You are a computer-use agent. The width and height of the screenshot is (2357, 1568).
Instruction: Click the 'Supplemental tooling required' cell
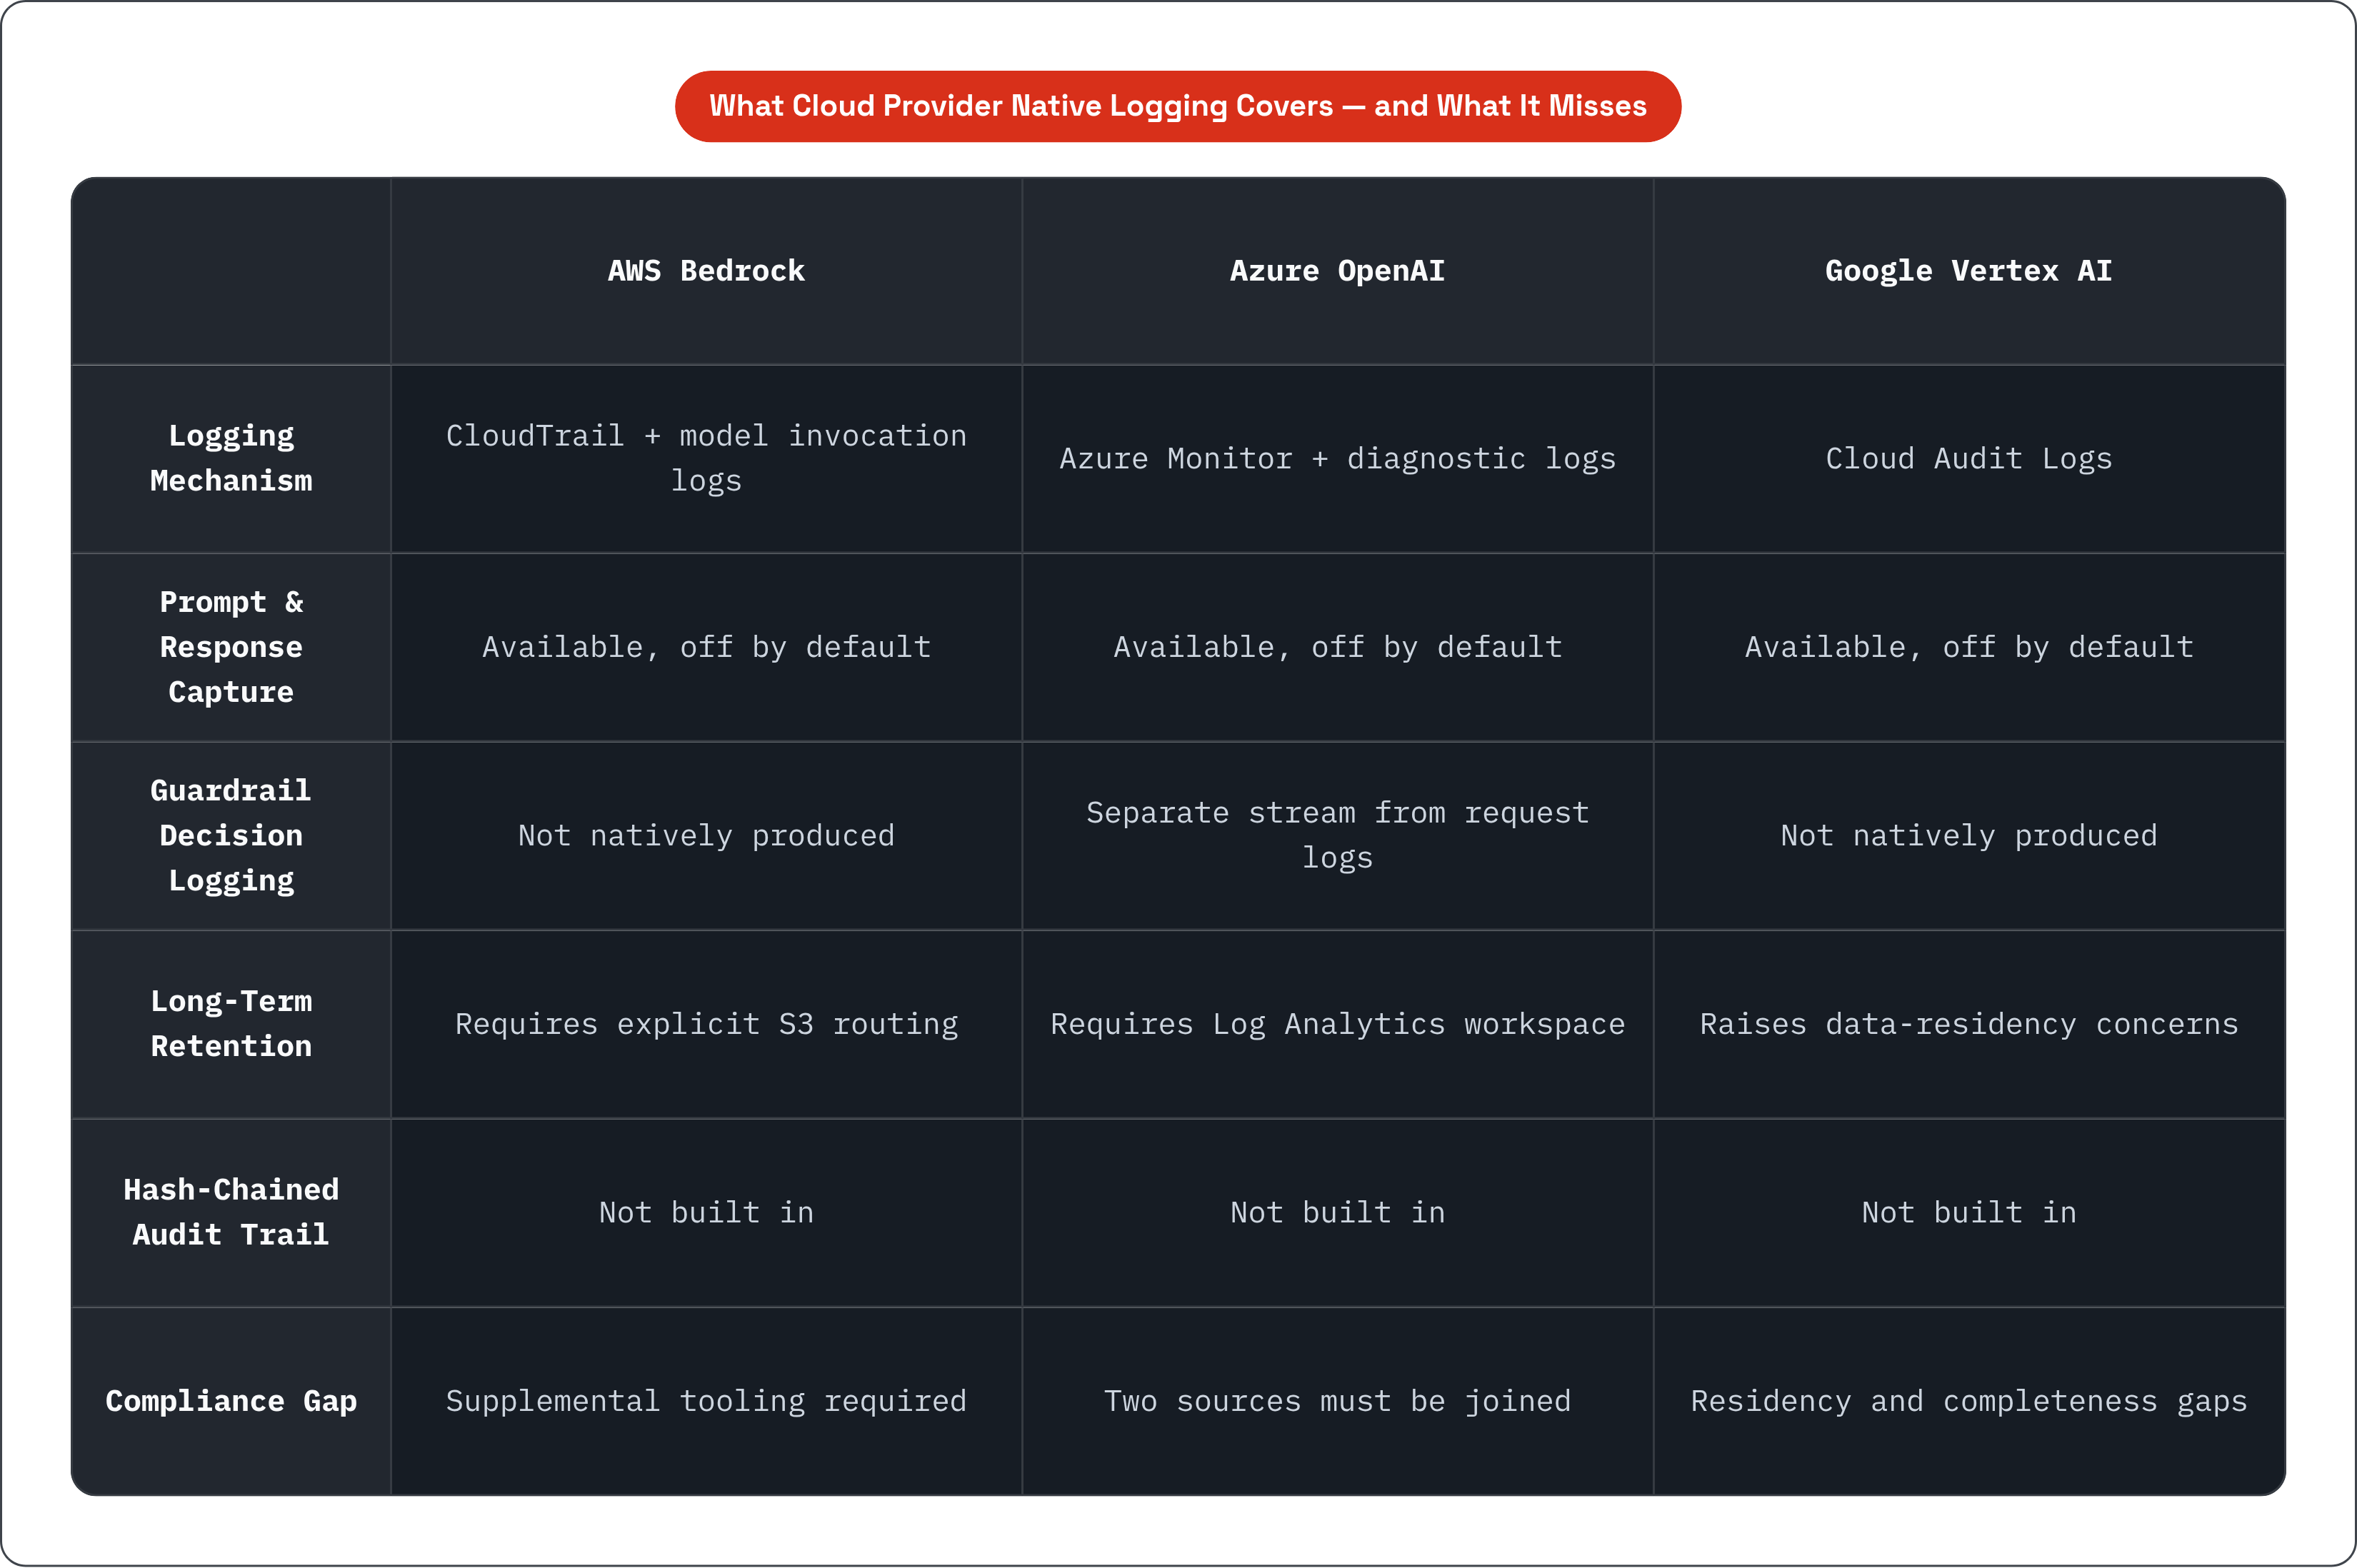click(x=706, y=1401)
